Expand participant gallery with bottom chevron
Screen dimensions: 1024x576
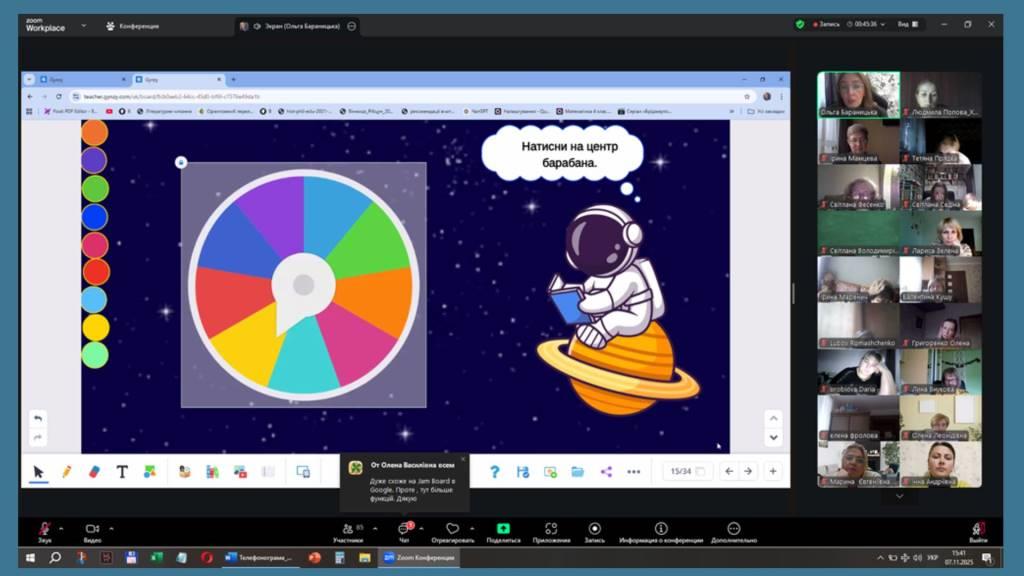(899, 496)
